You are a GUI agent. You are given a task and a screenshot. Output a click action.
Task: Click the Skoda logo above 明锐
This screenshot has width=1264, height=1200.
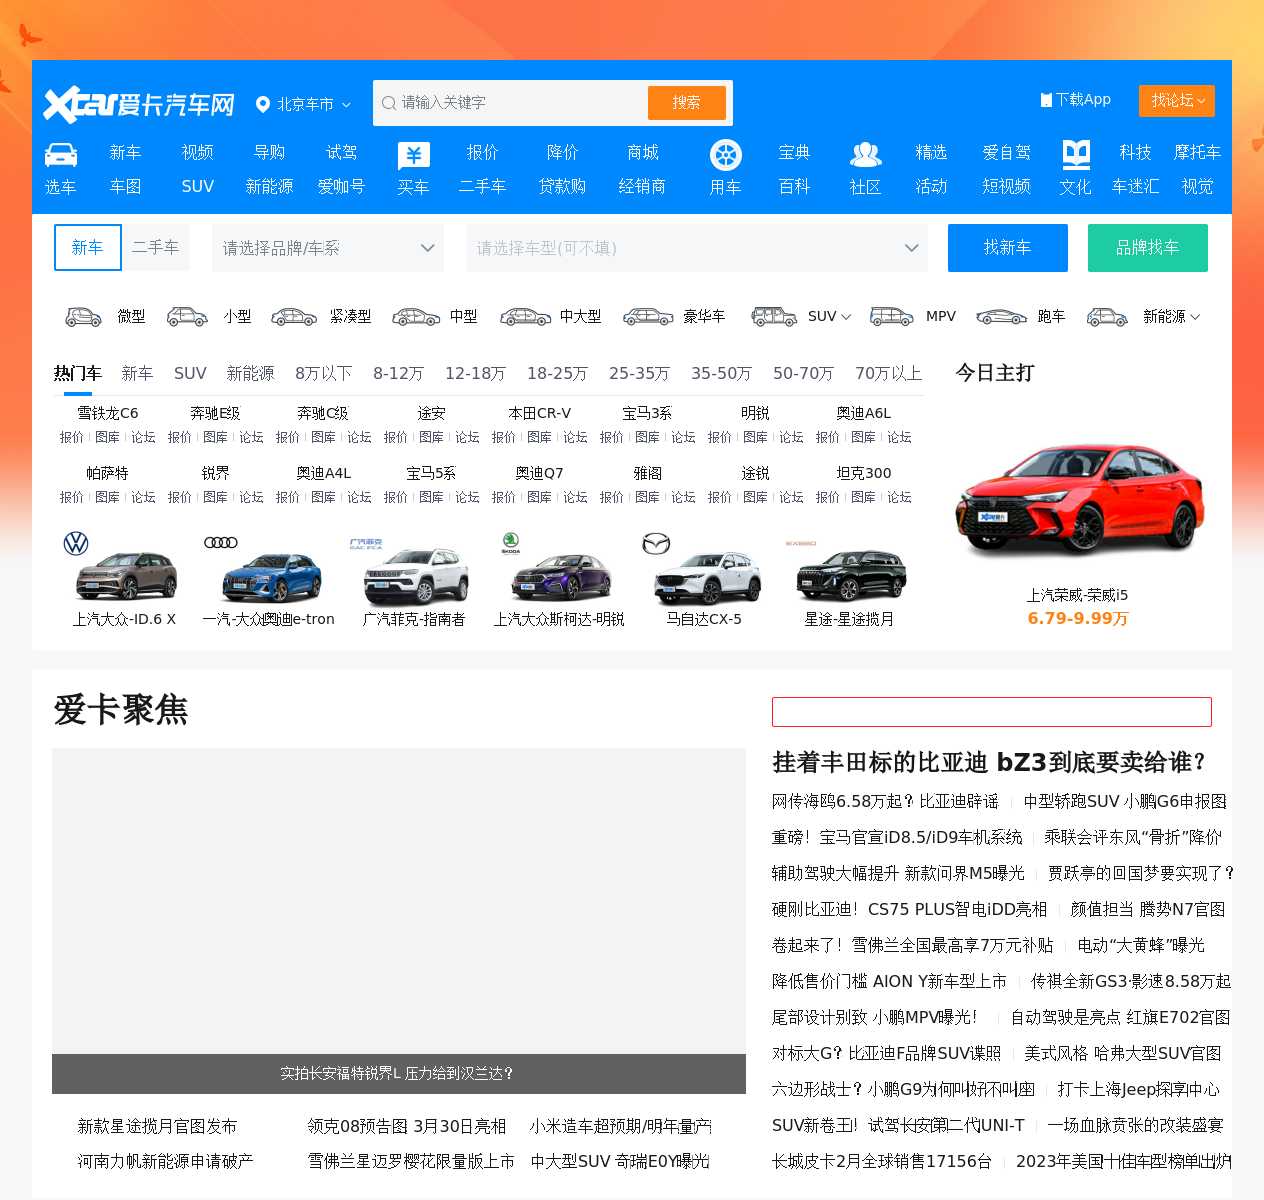[511, 543]
